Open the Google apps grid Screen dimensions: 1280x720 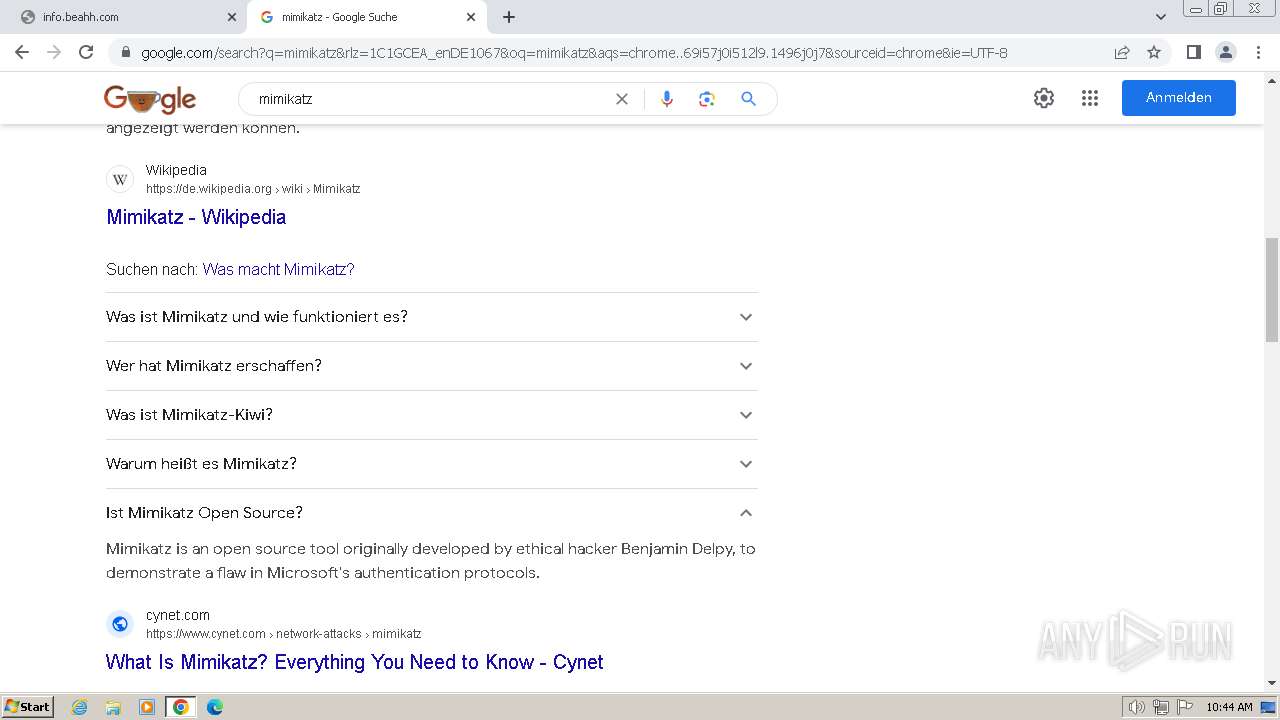coord(1090,98)
